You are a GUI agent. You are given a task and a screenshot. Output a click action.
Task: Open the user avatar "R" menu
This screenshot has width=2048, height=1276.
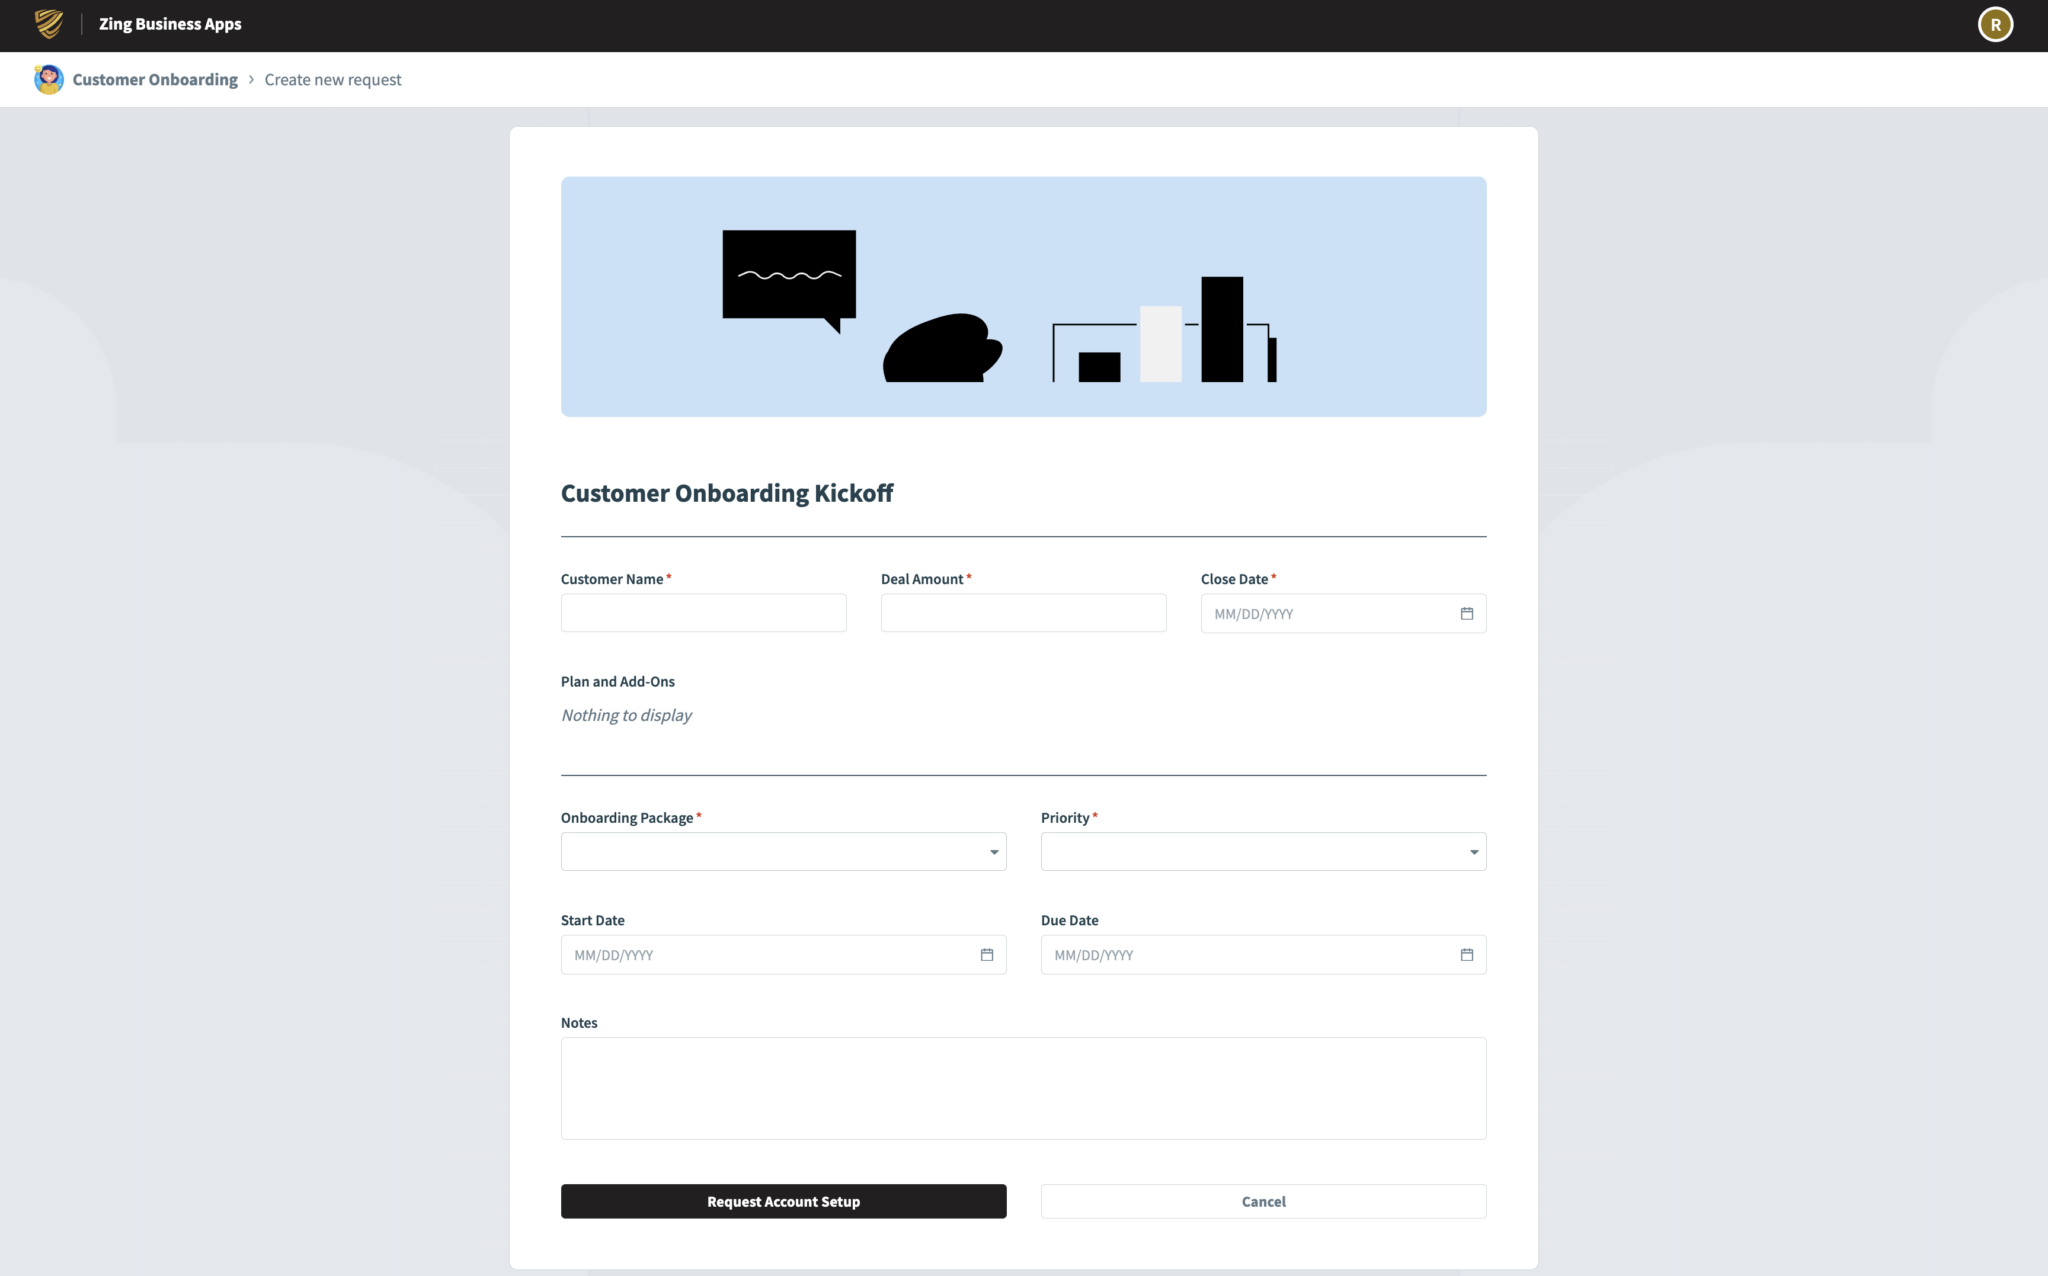point(1996,24)
